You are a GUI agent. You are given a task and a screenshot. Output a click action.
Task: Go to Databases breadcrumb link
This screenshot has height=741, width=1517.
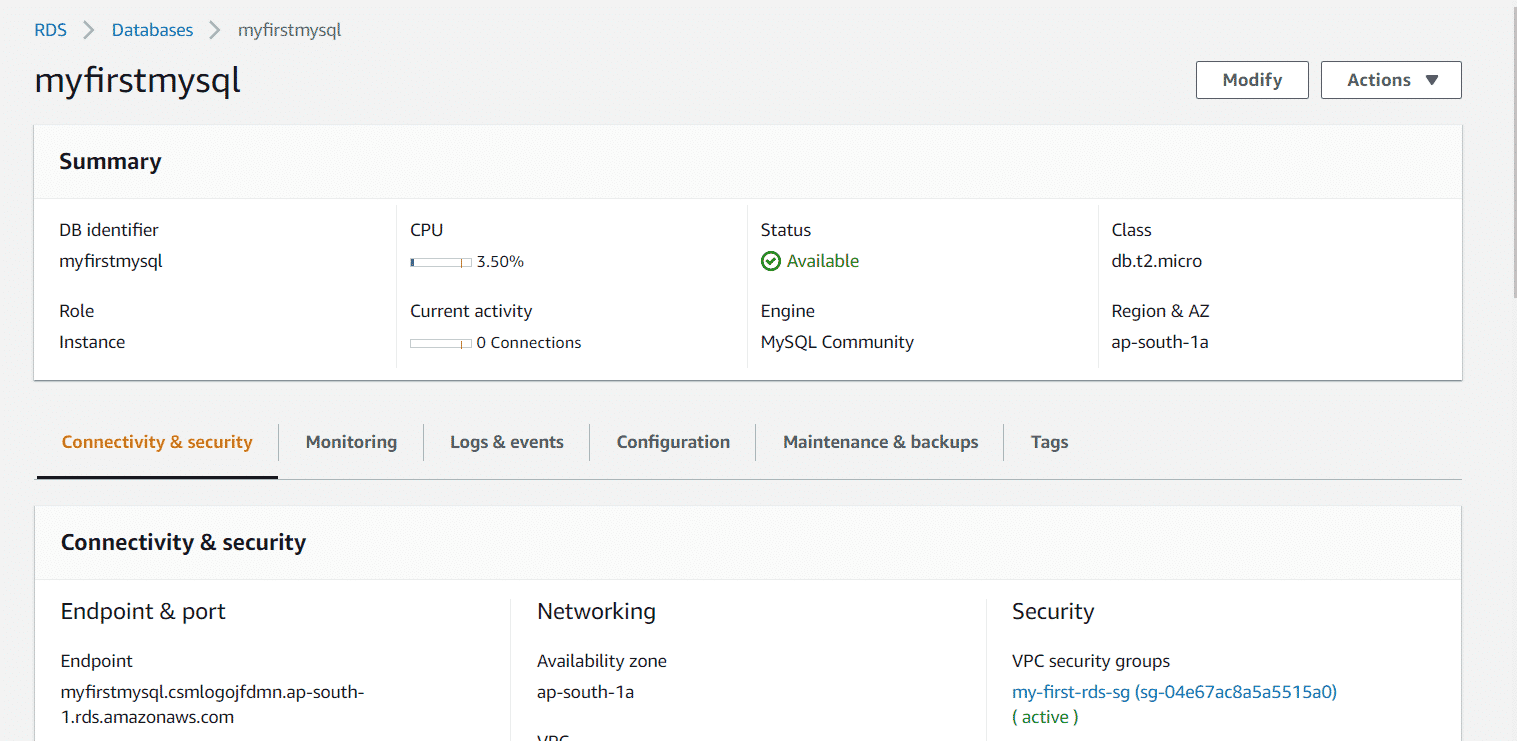[x=152, y=30]
